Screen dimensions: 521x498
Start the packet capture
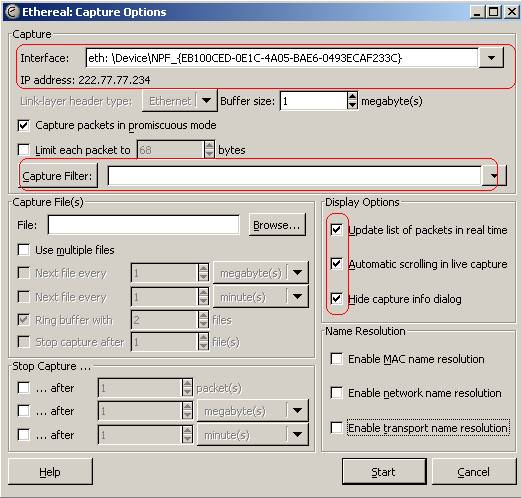384,472
